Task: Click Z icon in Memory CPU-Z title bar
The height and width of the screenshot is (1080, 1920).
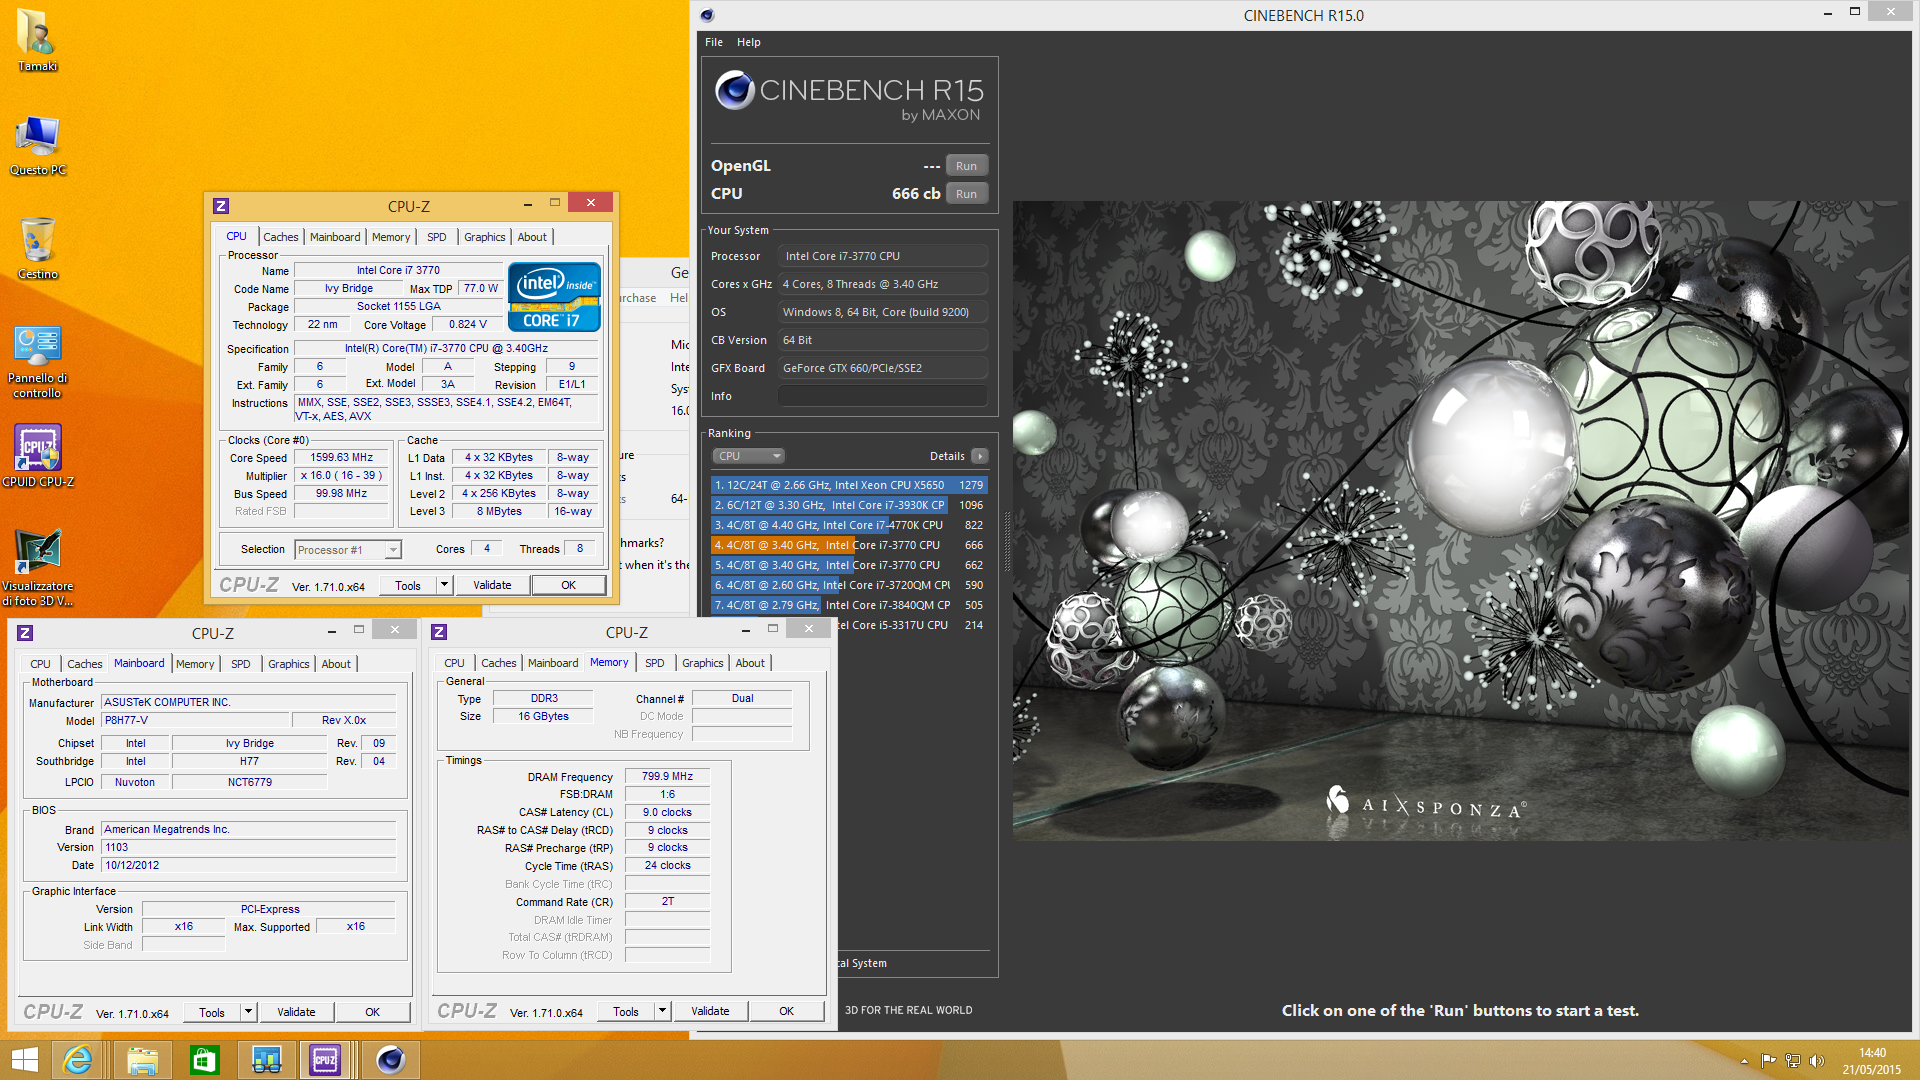Action: [439, 632]
